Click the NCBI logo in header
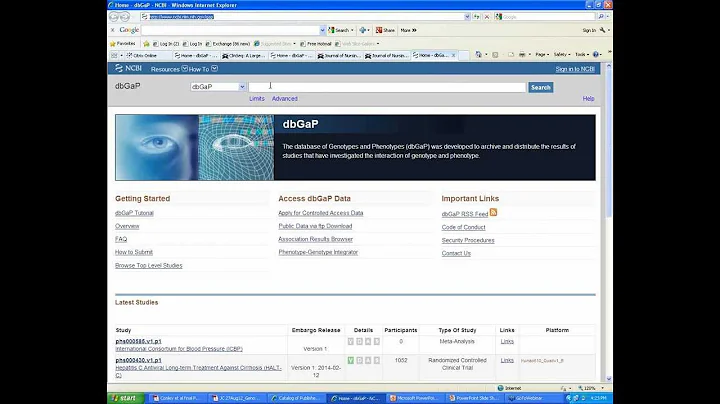The image size is (720, 404). point(128,68)
